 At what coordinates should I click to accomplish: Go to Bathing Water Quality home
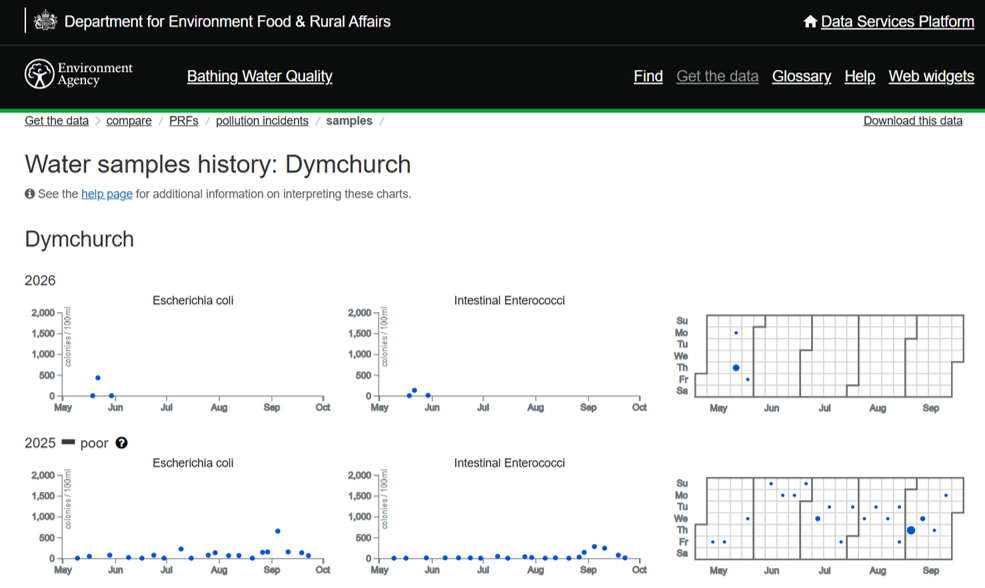click(259, 76)
